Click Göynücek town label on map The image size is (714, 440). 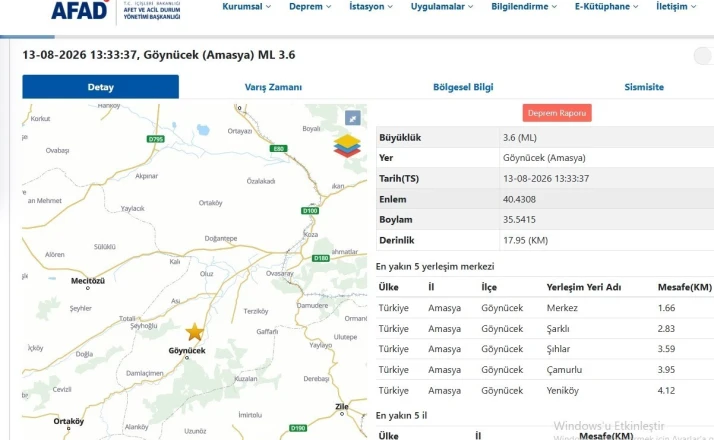click(x=187, y=351)
